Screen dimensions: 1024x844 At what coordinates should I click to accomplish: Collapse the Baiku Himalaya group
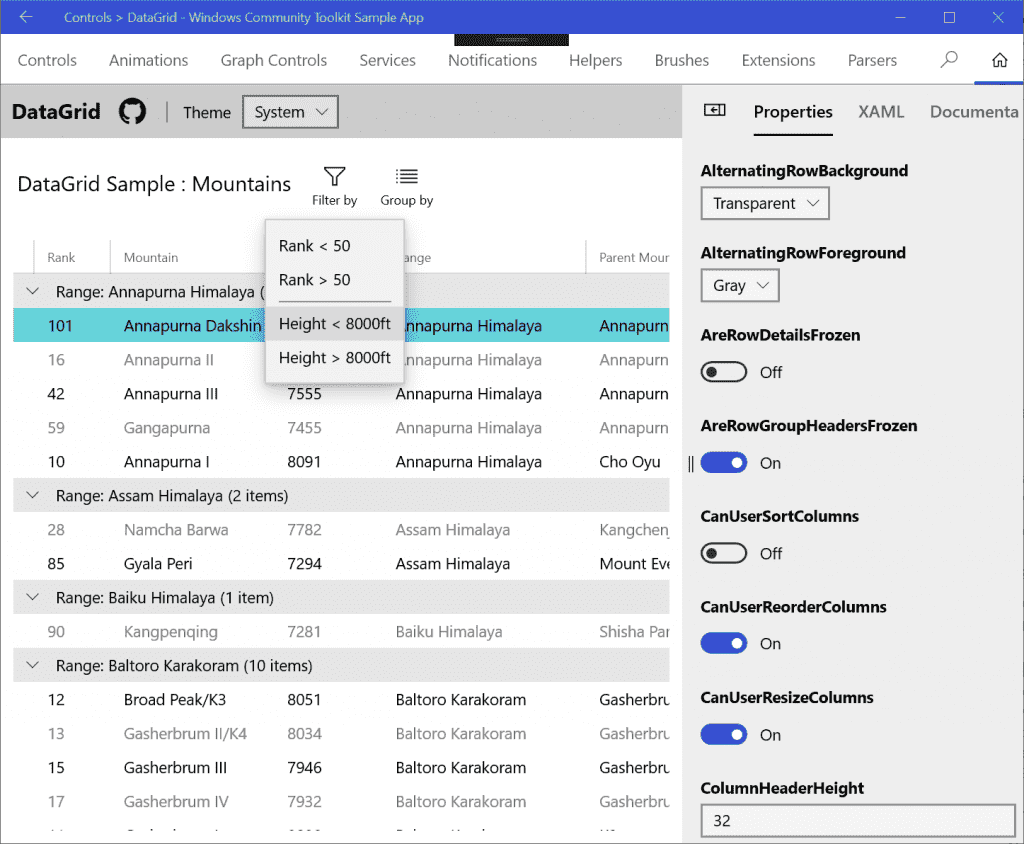coord(33,597)
